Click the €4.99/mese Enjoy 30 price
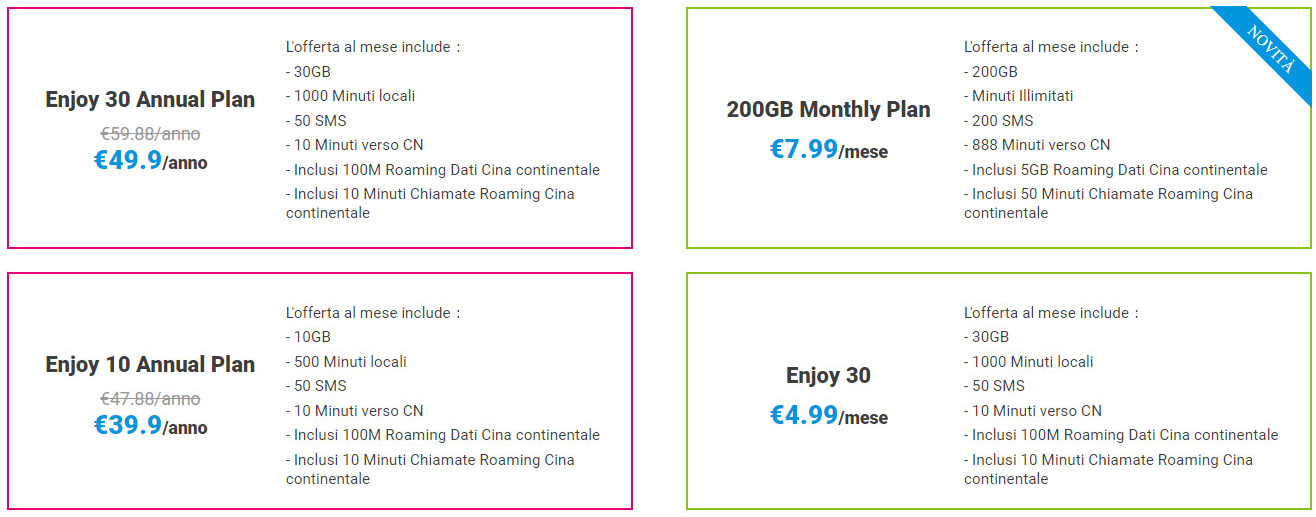This screenshot has width=1316, height=517. tap(828, 415)
